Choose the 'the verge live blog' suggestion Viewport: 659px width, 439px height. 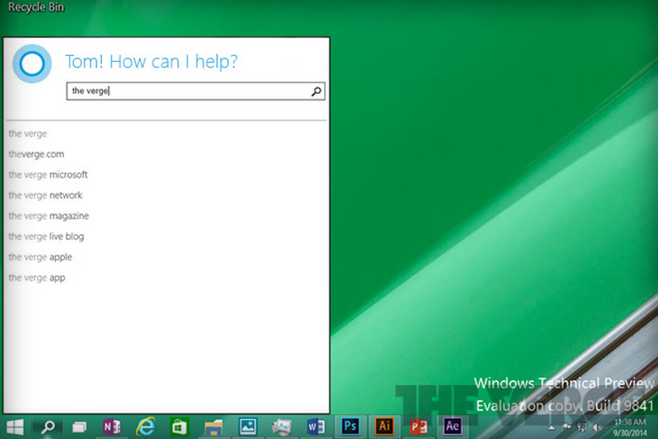[46, 237]
